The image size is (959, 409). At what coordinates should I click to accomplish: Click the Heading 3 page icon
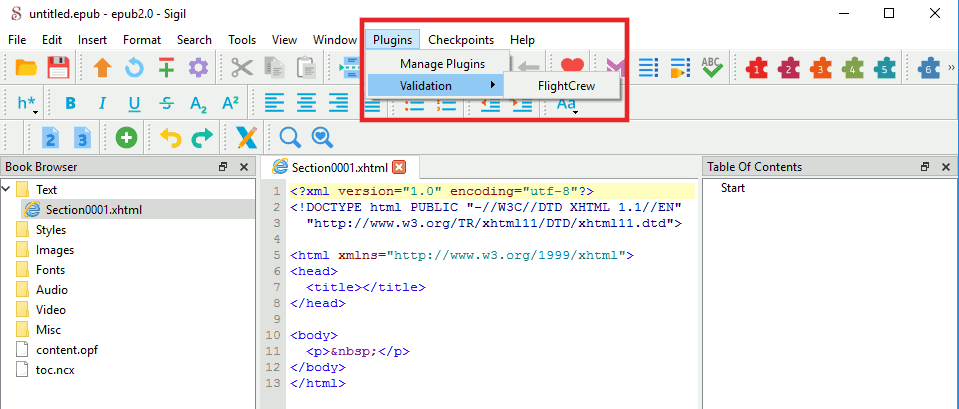83,138
